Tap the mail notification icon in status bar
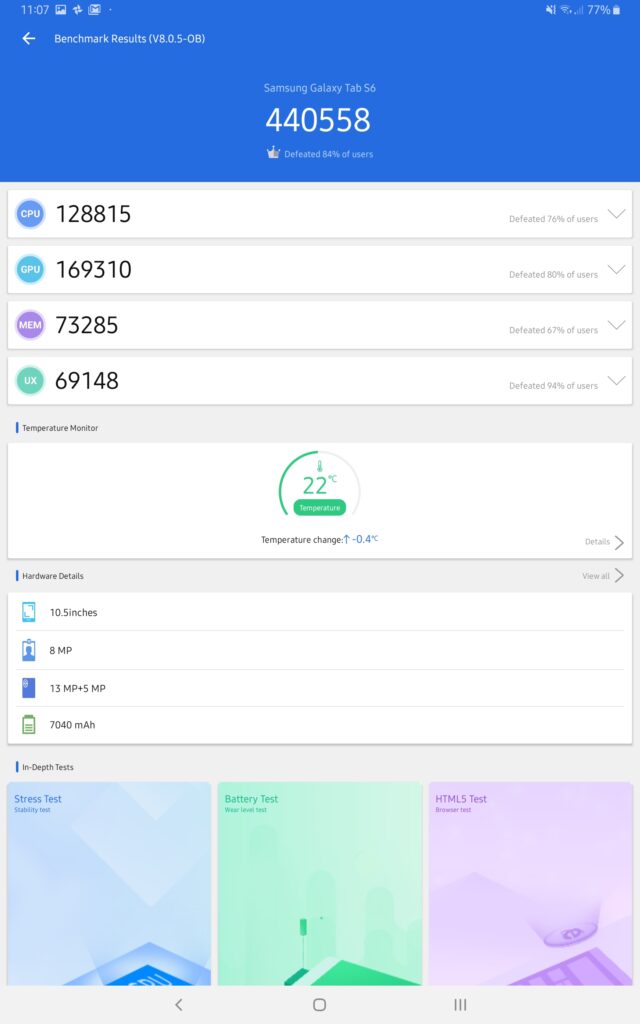The width and height of the screenshot is (640, 1024). coord(95,10)
